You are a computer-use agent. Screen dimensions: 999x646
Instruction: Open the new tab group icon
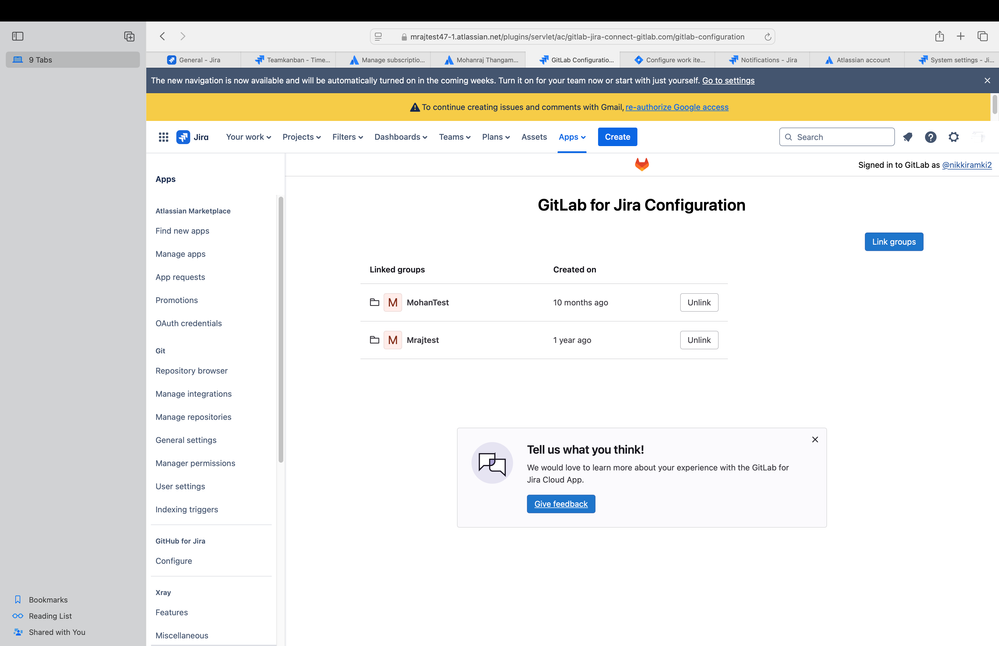tap(129, 36)
